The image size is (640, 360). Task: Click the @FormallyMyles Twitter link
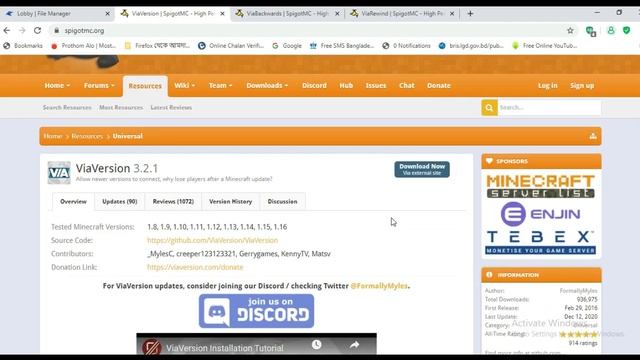point(379,286)
